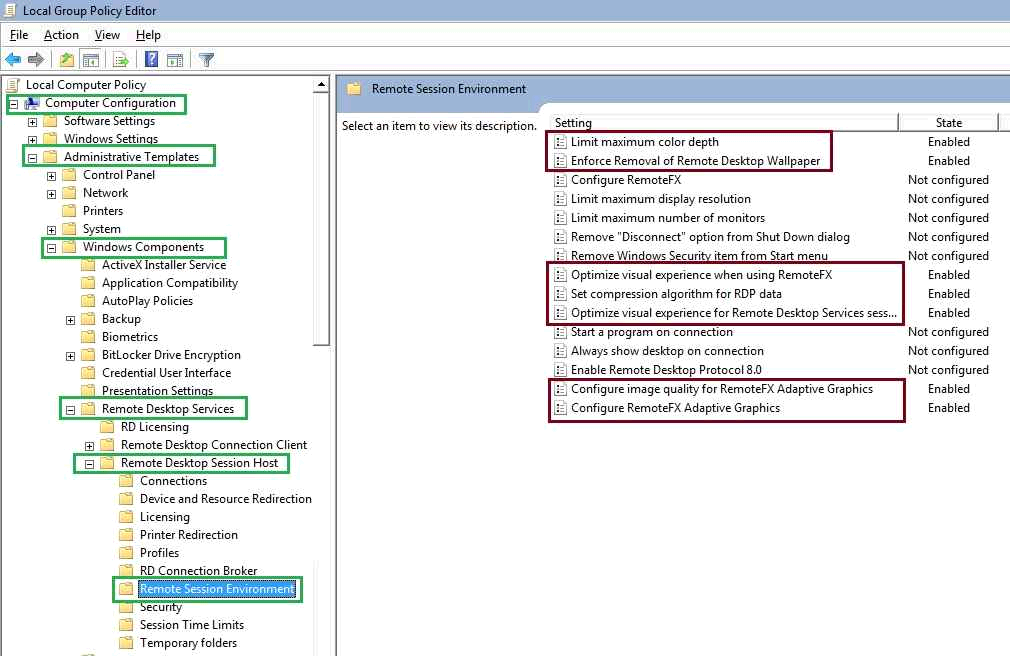The width and height of the screenshot is (1010, 656).
Task: Select Enforce Removal of Remote Desktop Wallpaper
Action: point(696,161)
